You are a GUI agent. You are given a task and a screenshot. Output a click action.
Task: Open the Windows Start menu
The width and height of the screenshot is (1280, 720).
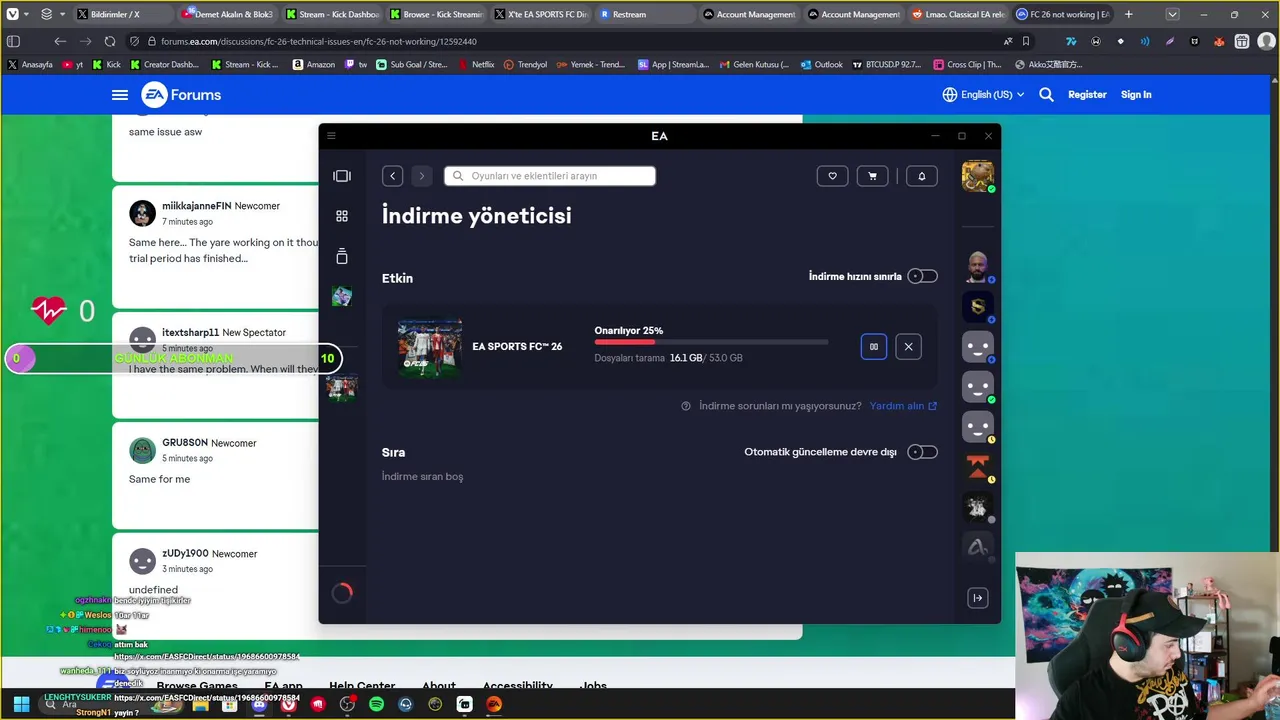(21, 704)
